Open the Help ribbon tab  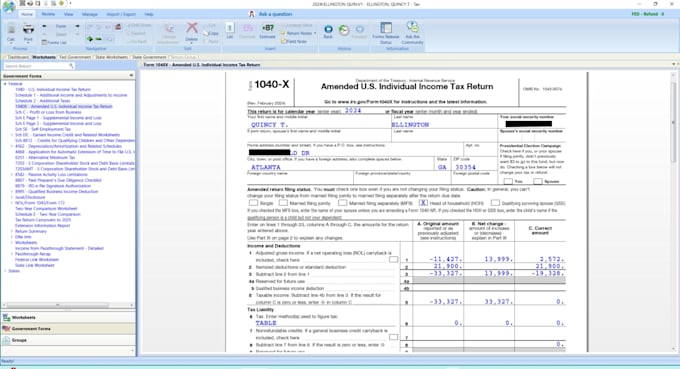[x=149, y=14]
